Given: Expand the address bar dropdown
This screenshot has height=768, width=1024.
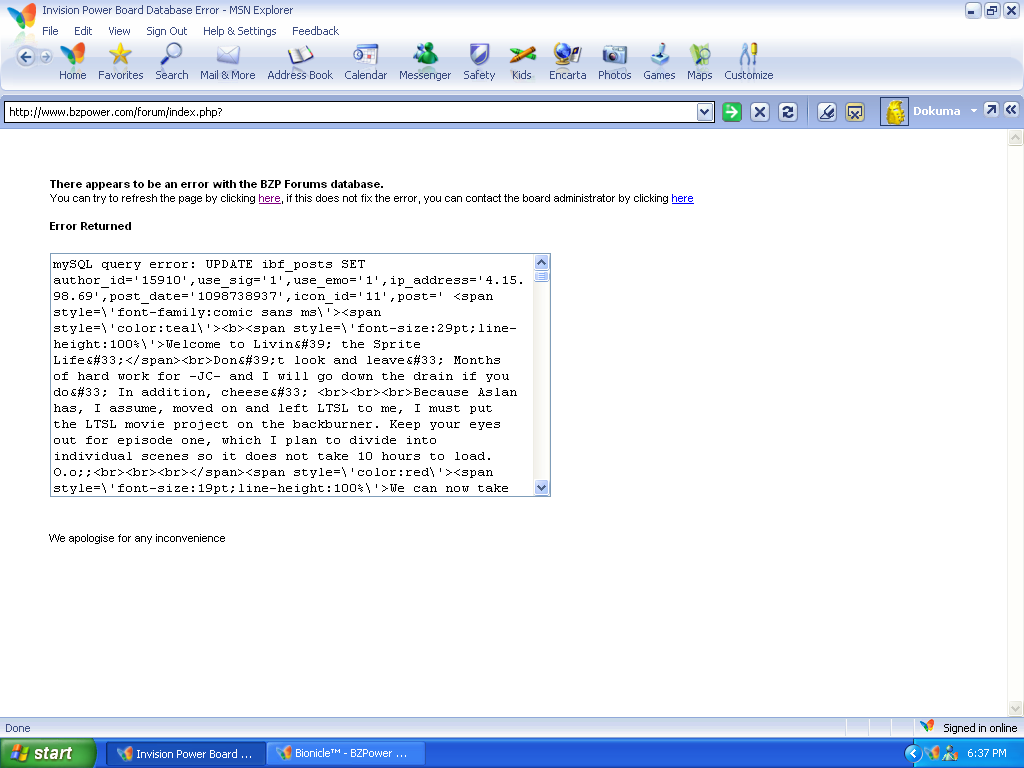Looking at the screenshot, I should coord(704,112).
